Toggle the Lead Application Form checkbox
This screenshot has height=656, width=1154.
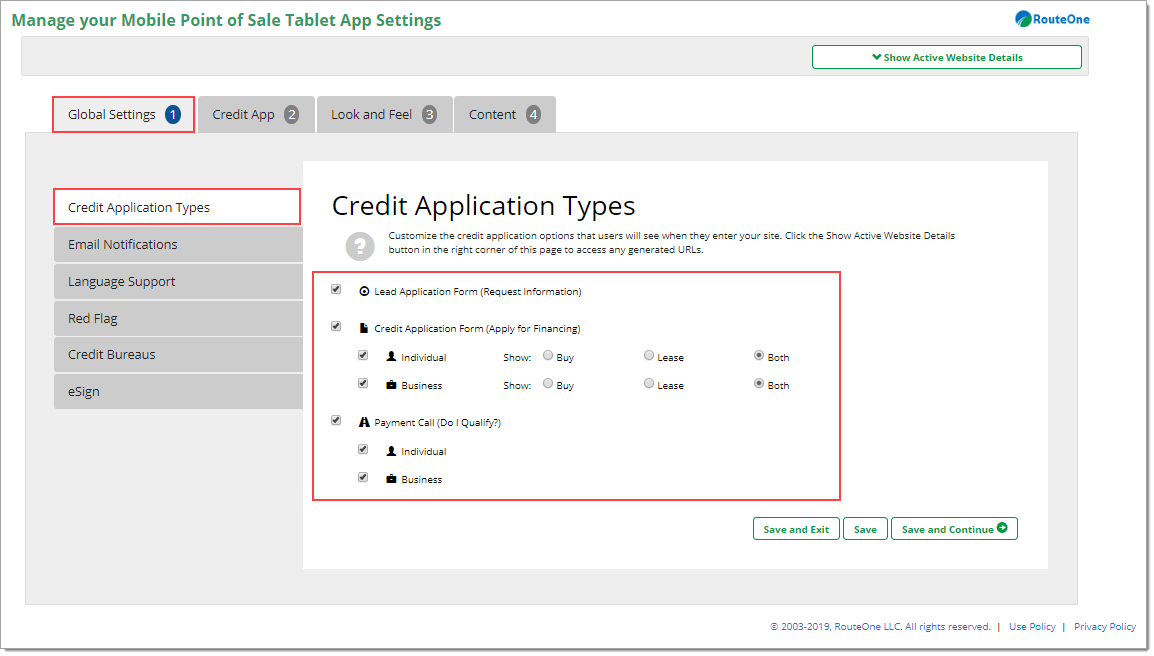tap(336, 289)
